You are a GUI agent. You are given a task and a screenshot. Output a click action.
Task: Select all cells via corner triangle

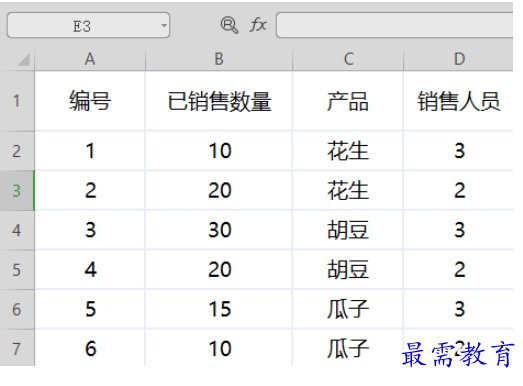pos(24,60)
